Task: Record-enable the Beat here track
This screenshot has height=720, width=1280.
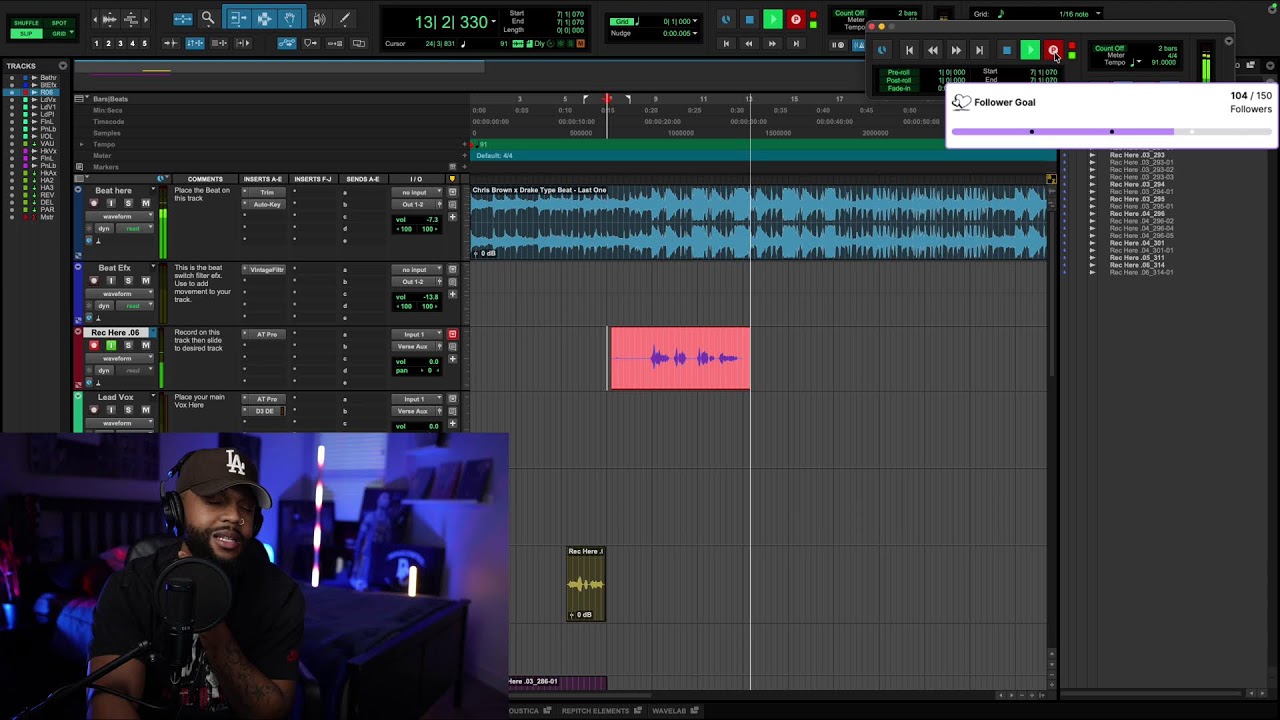Action: pos(94,204)
